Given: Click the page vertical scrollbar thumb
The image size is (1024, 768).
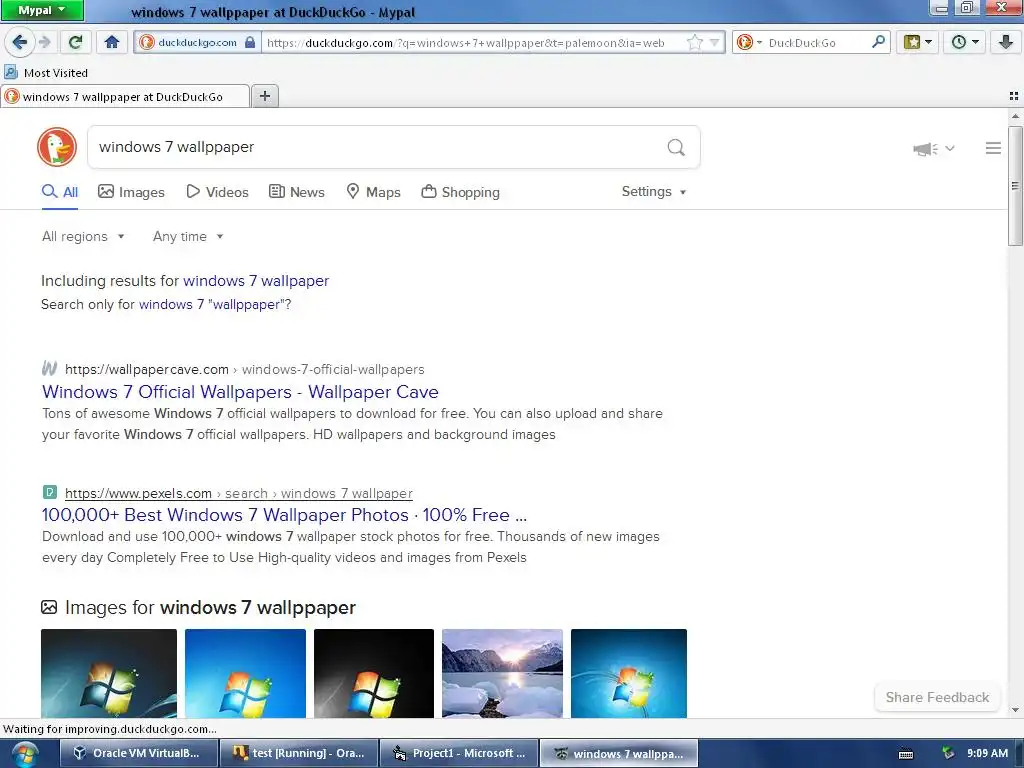Looking at the screenshot, I should (x=1015, y=186).
